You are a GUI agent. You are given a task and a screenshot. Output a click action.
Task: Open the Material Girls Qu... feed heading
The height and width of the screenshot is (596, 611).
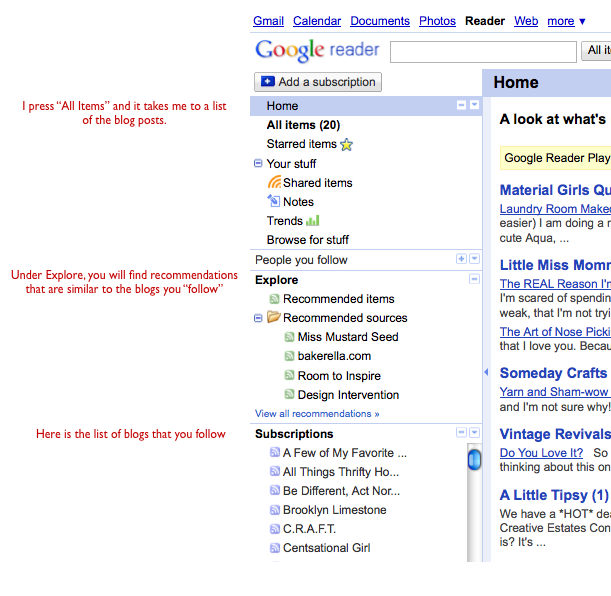click(x=555, y=190)
